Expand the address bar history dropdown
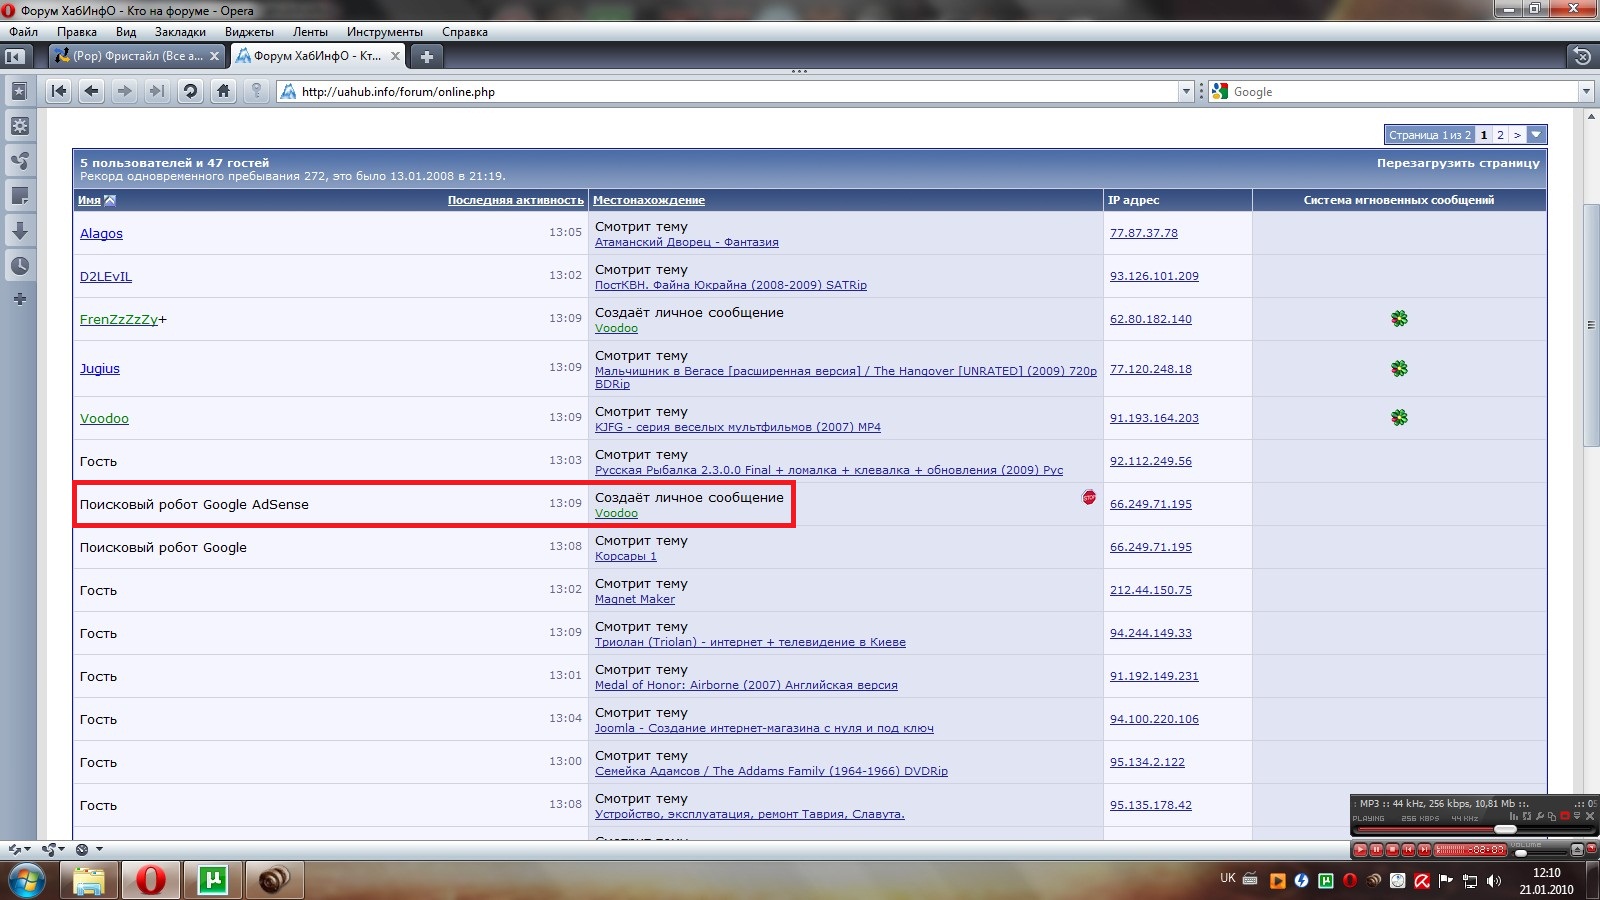This screenshot has height=900, width=1600. point(1186,91)
